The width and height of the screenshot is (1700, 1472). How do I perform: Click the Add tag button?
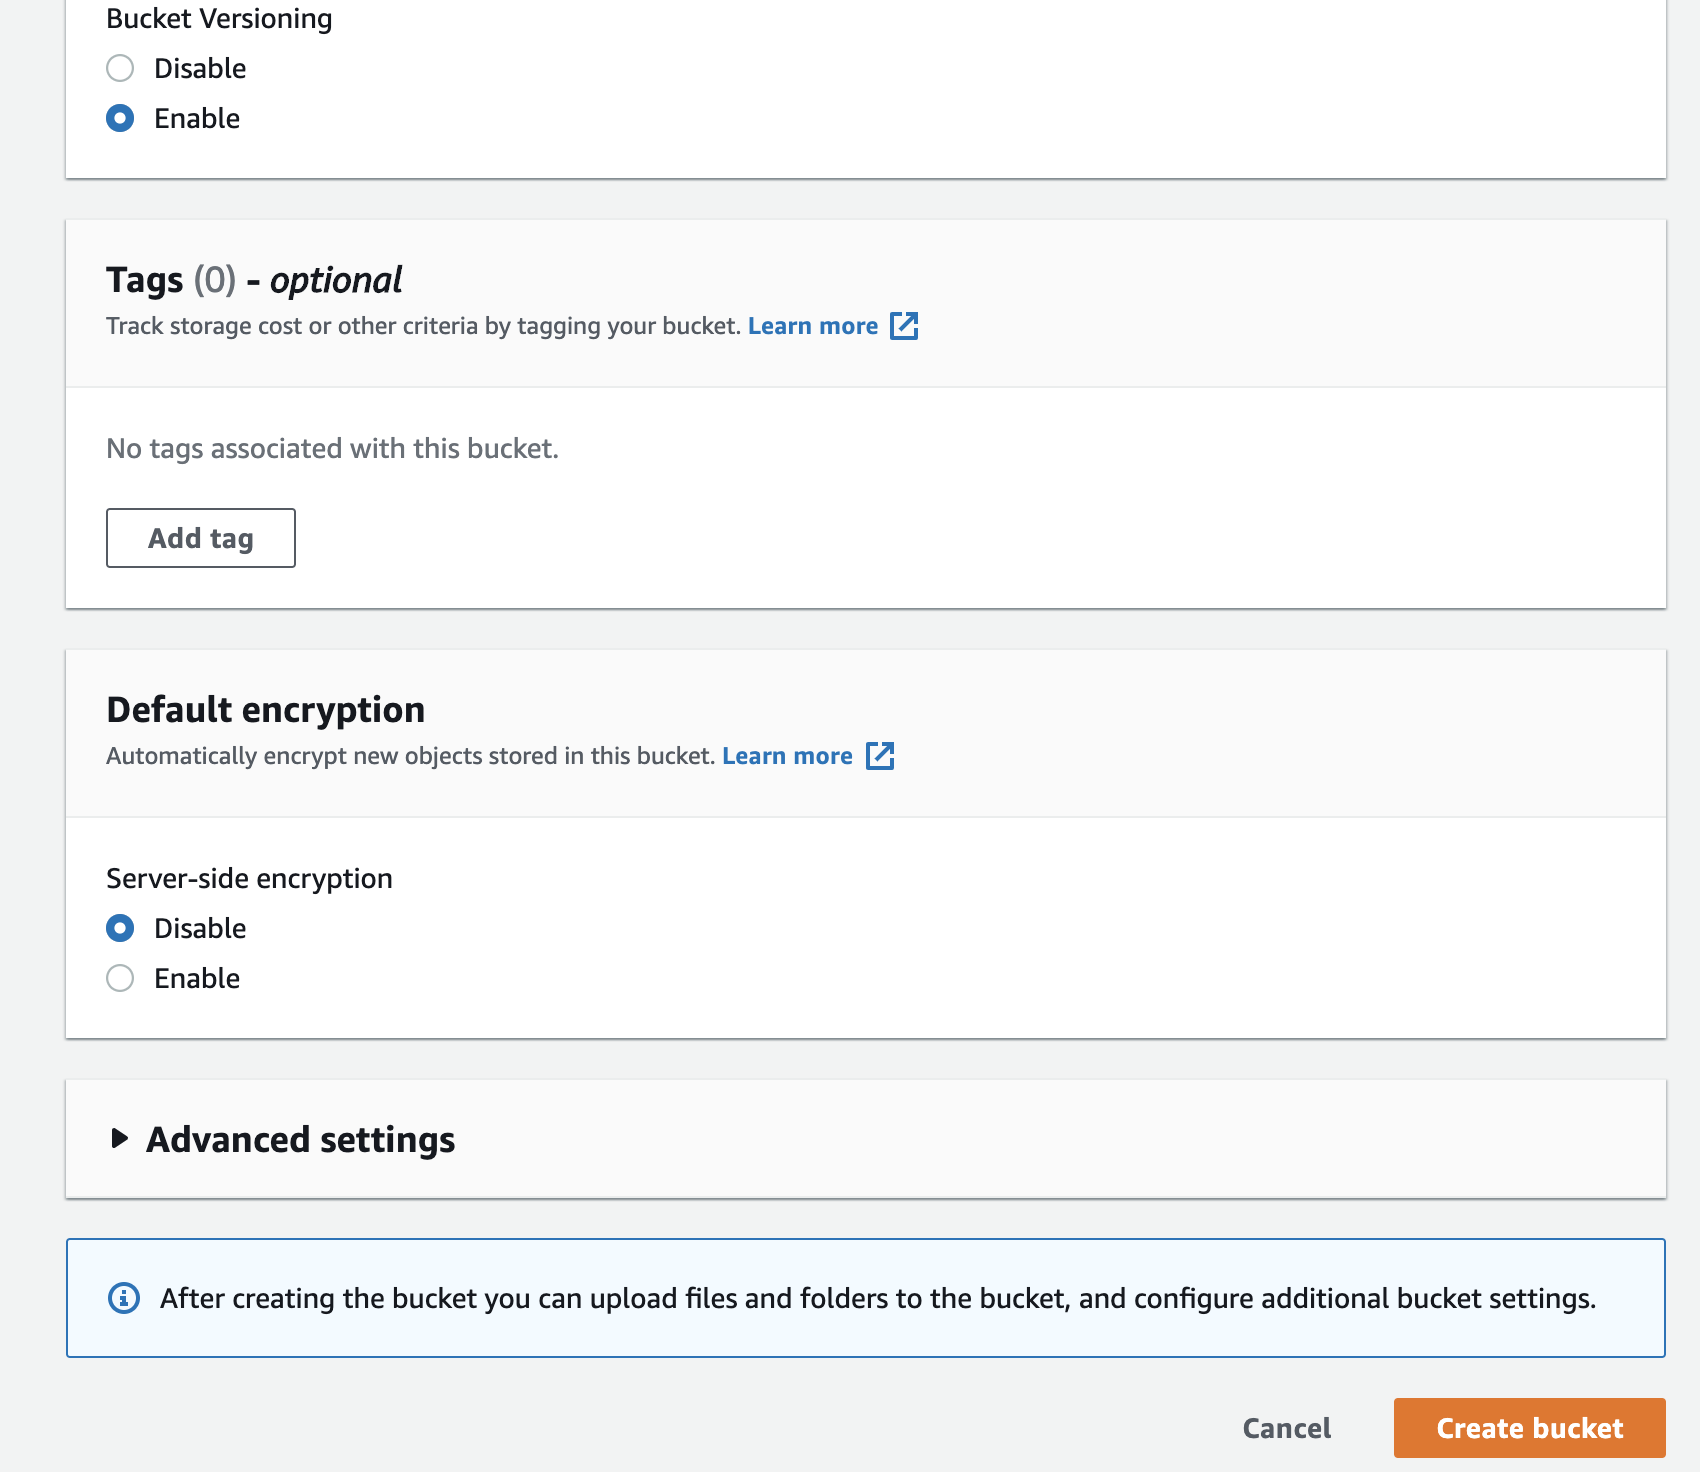pyautogui.click(x=201, y=538)
